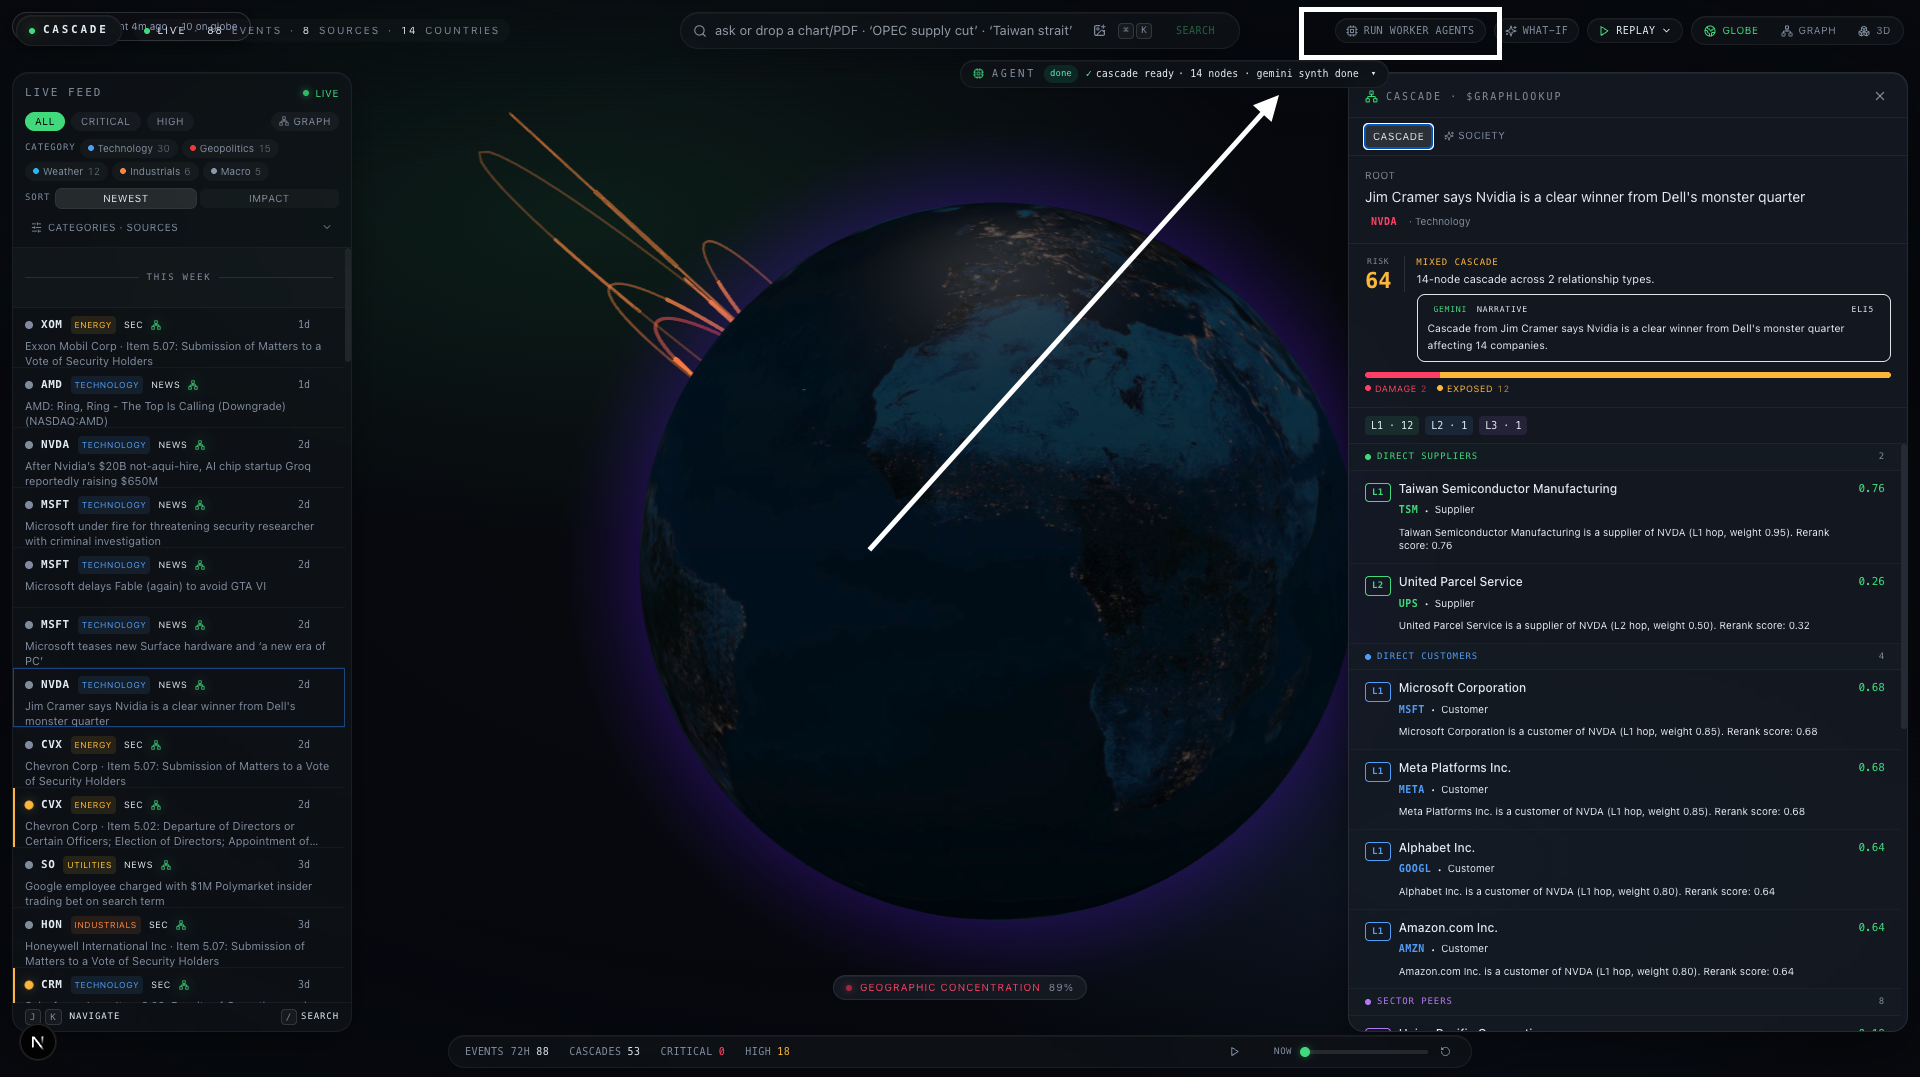The height and width of the screenshot is (1077, 1920).
Task: Toggle the Macro category chip
Action: (236, 172)
